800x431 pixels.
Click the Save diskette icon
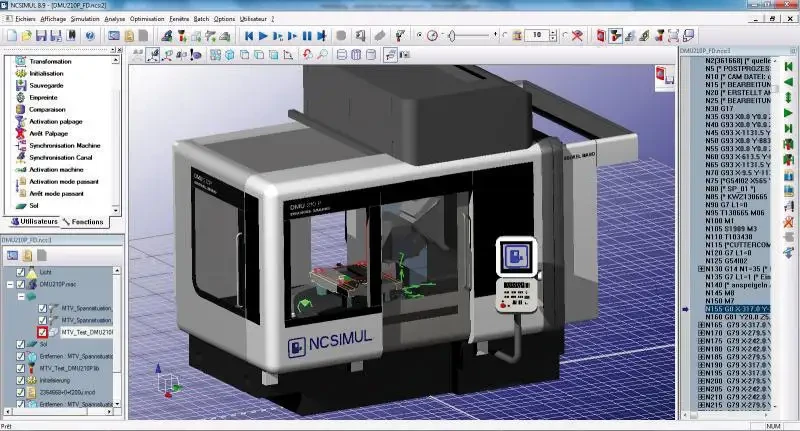tap(41, 36)
